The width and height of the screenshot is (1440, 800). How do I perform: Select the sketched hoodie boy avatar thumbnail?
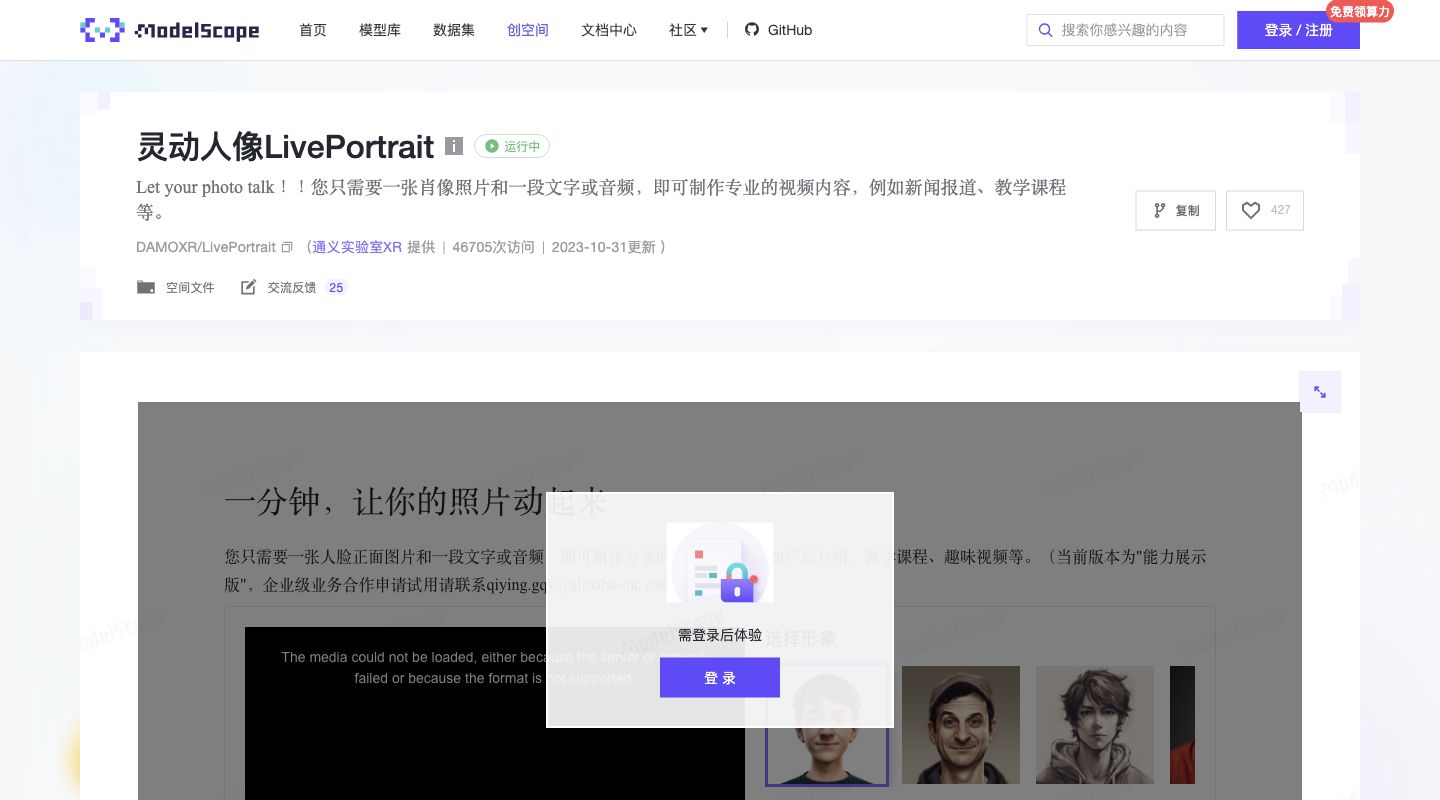point(1095,725)
